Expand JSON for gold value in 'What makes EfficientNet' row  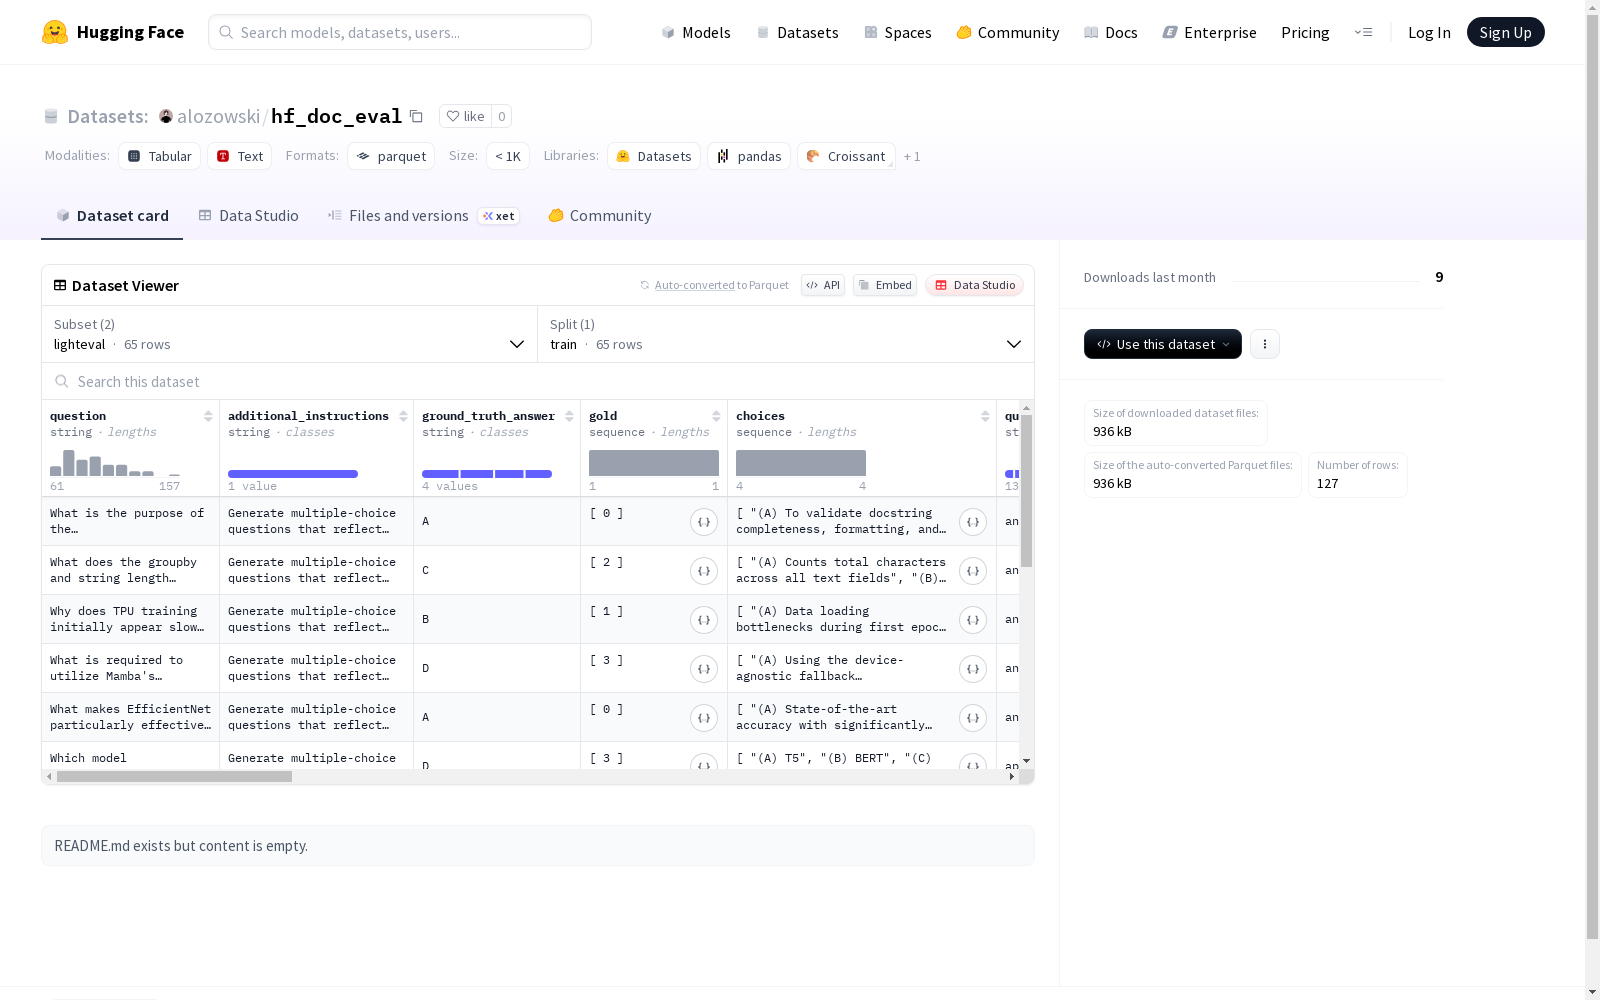pos(704,718)
